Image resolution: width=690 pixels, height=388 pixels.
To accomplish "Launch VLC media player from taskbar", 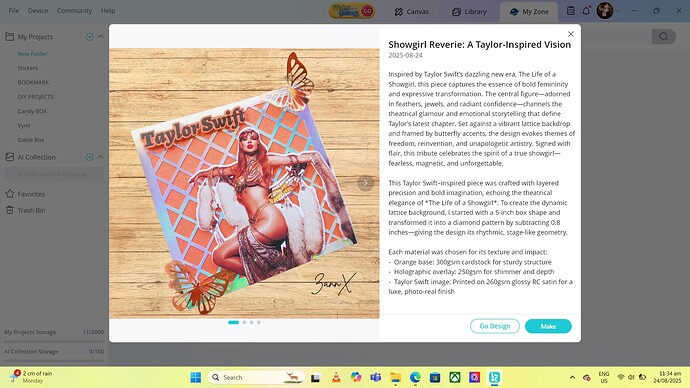I will click(x=336, y=377).
